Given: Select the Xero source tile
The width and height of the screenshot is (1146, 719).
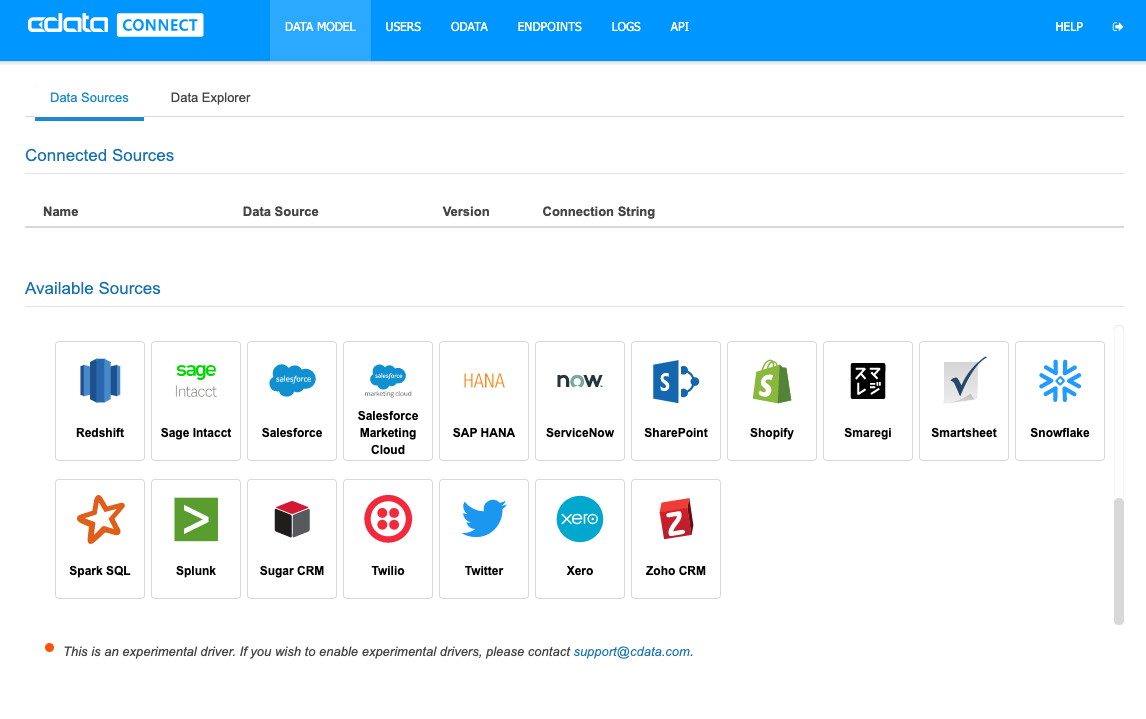Looking at the screenshot, I should tap(580, 539).
